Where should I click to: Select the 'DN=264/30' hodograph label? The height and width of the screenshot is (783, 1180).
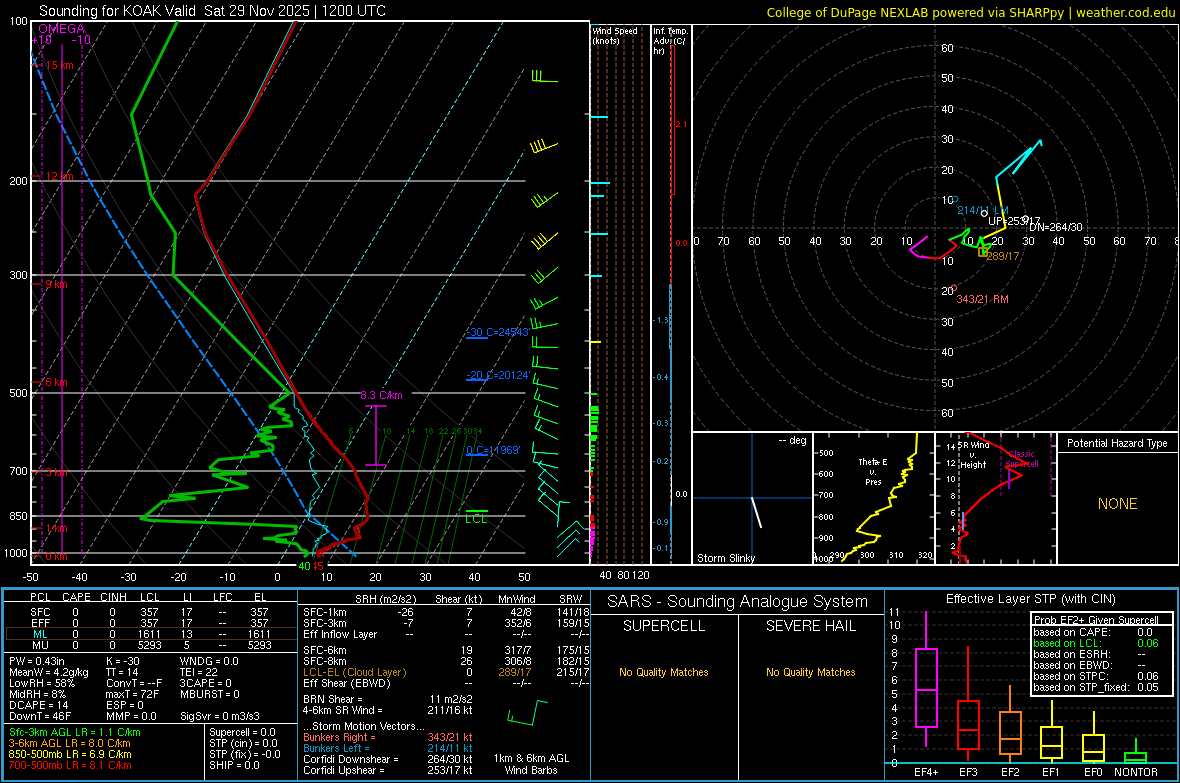point(1056,227)
